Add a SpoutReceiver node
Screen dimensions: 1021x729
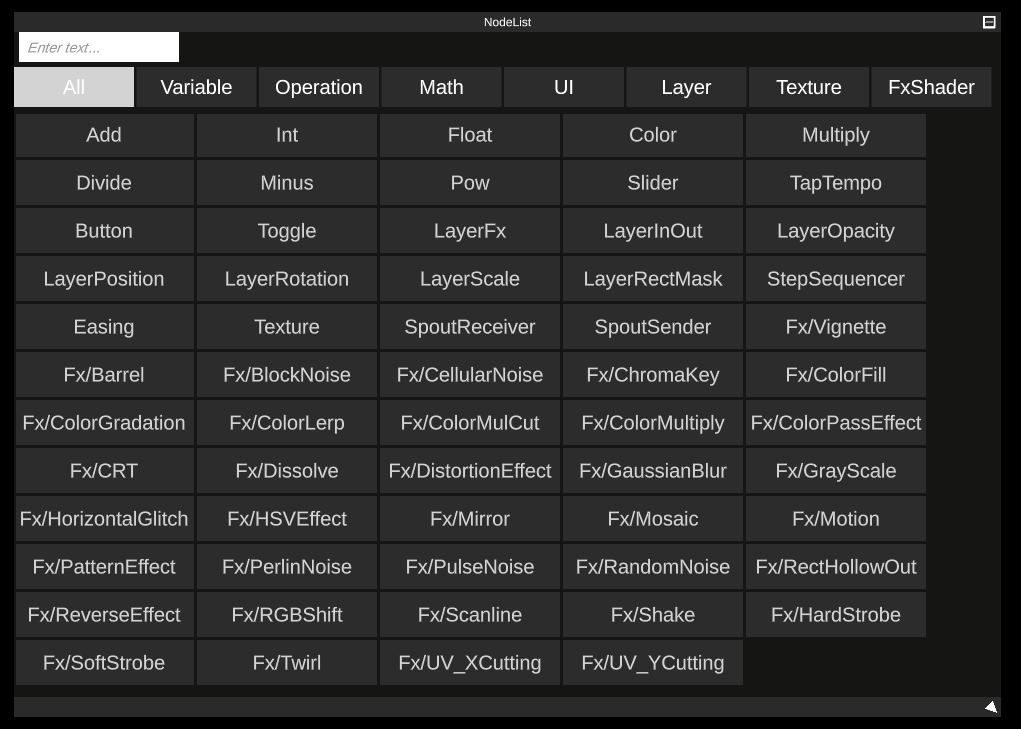pyautogui.click(x=469, y=327)
